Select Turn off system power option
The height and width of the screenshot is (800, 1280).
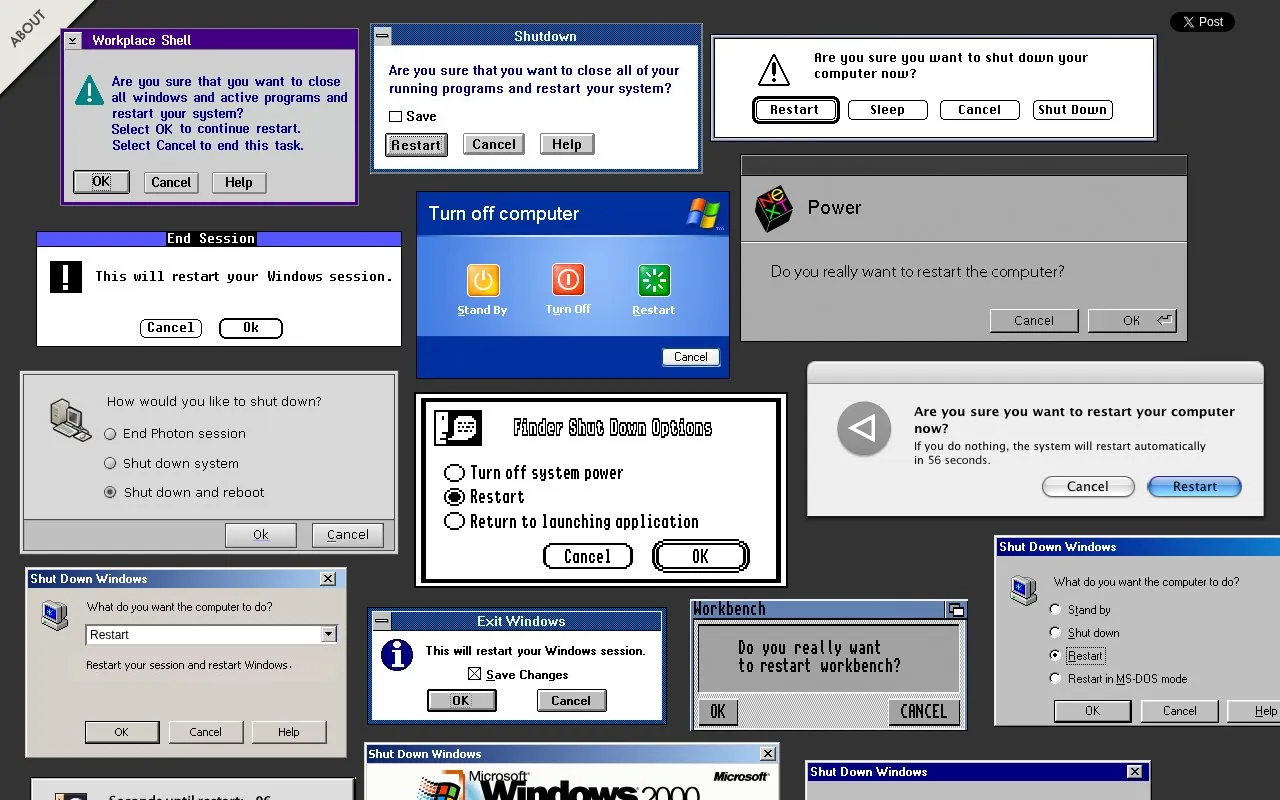pos(455,473)
